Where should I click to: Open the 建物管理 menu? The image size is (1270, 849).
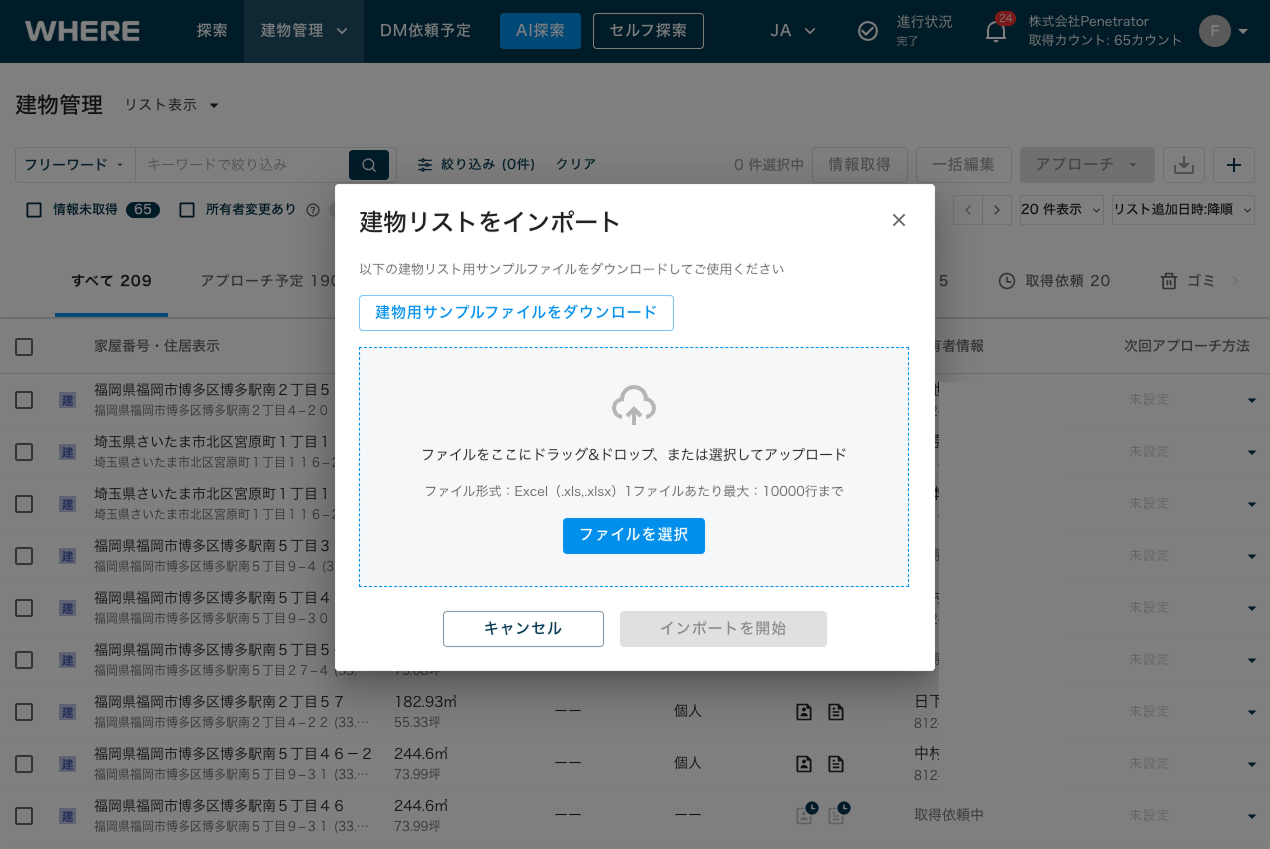(x=303, y=31)
